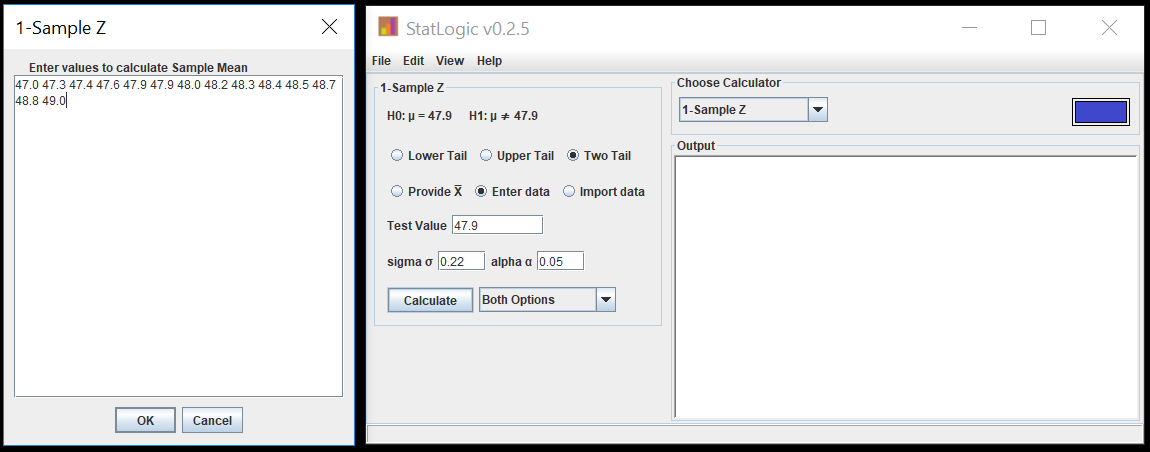
Task: Open the Help menu
Action: click(489, 61)
